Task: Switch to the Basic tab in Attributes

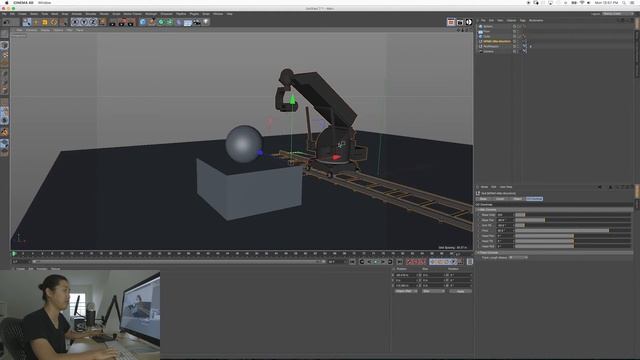Action: click(x=484, y=199)
